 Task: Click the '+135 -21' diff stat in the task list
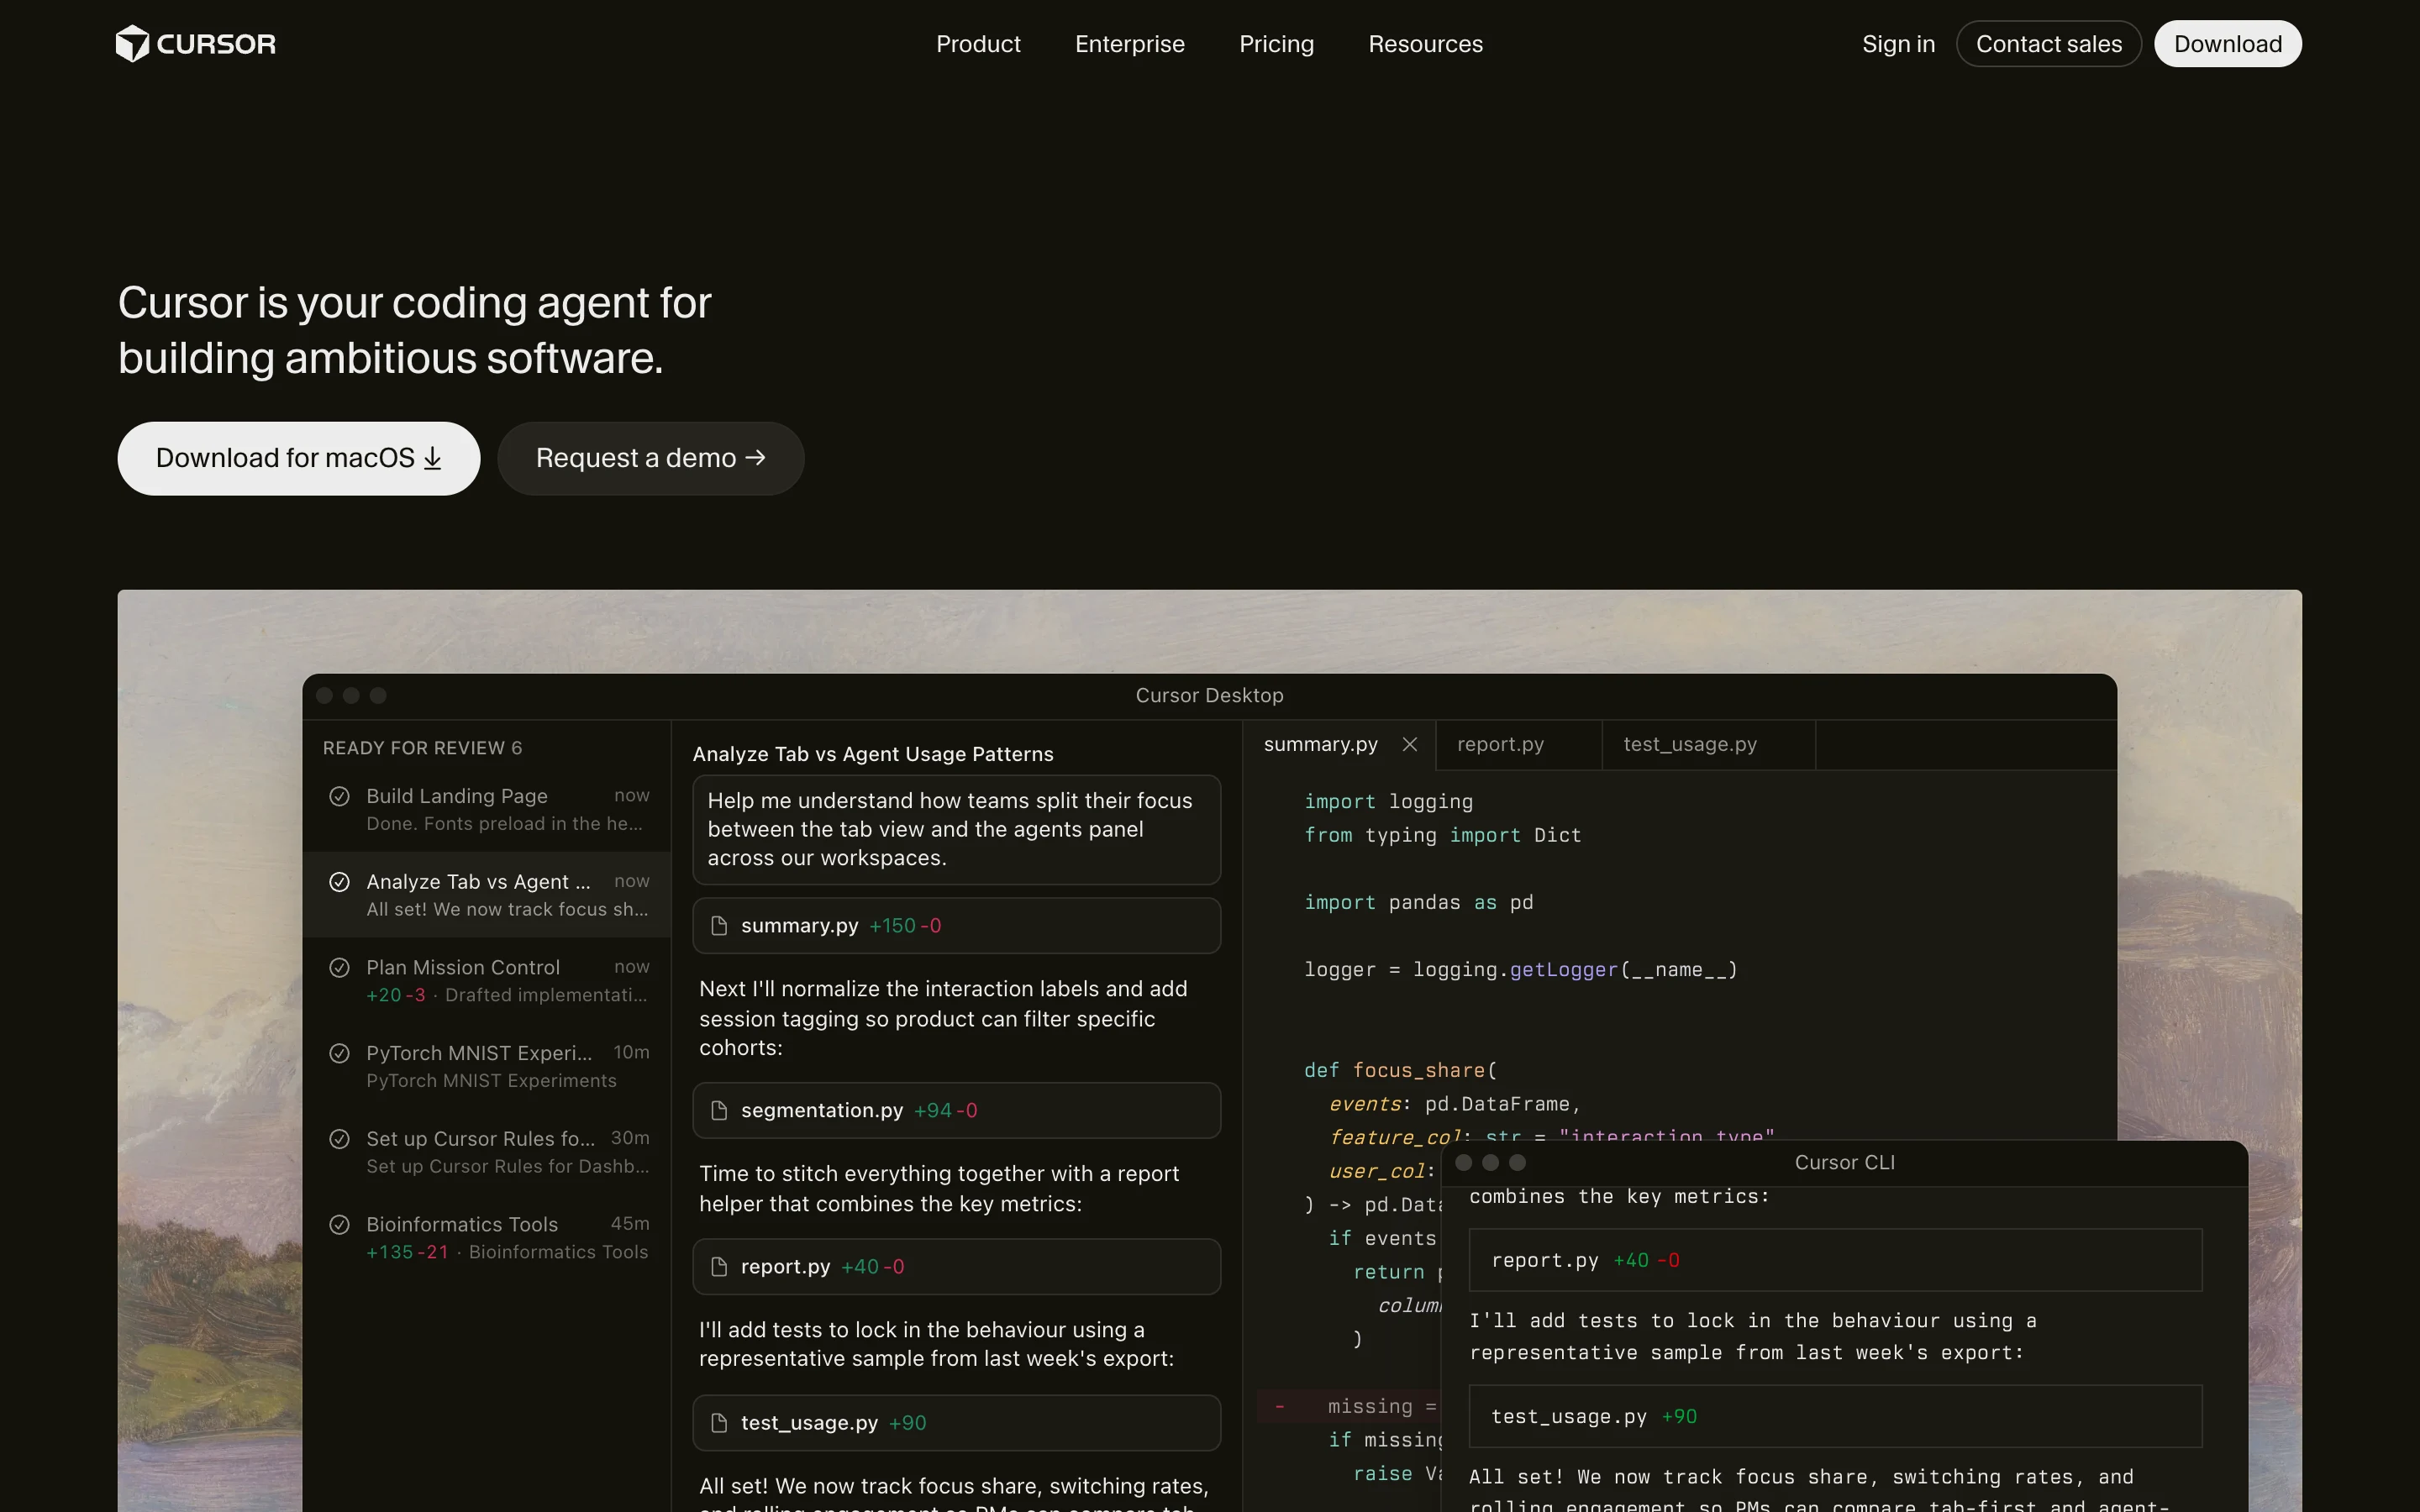(407, 1252)
